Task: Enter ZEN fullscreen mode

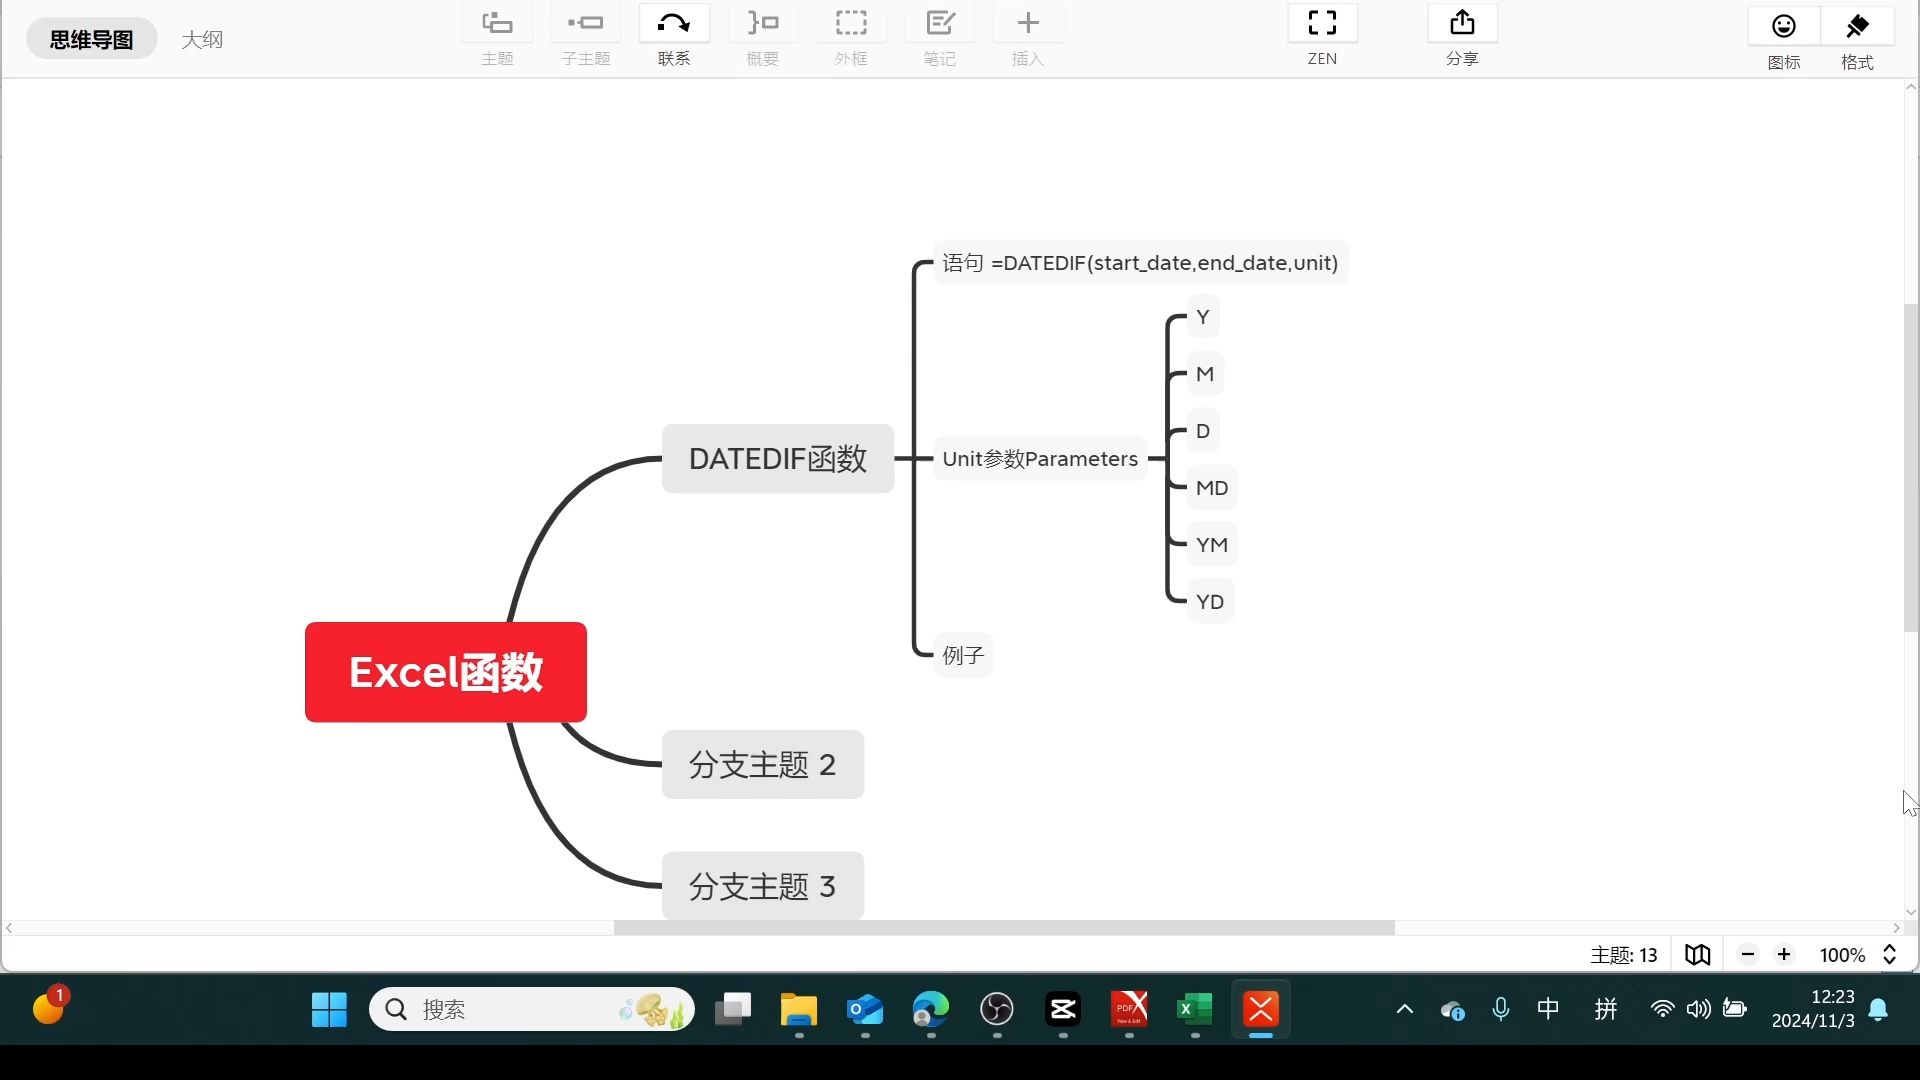Action: [x=1322, y=23]
